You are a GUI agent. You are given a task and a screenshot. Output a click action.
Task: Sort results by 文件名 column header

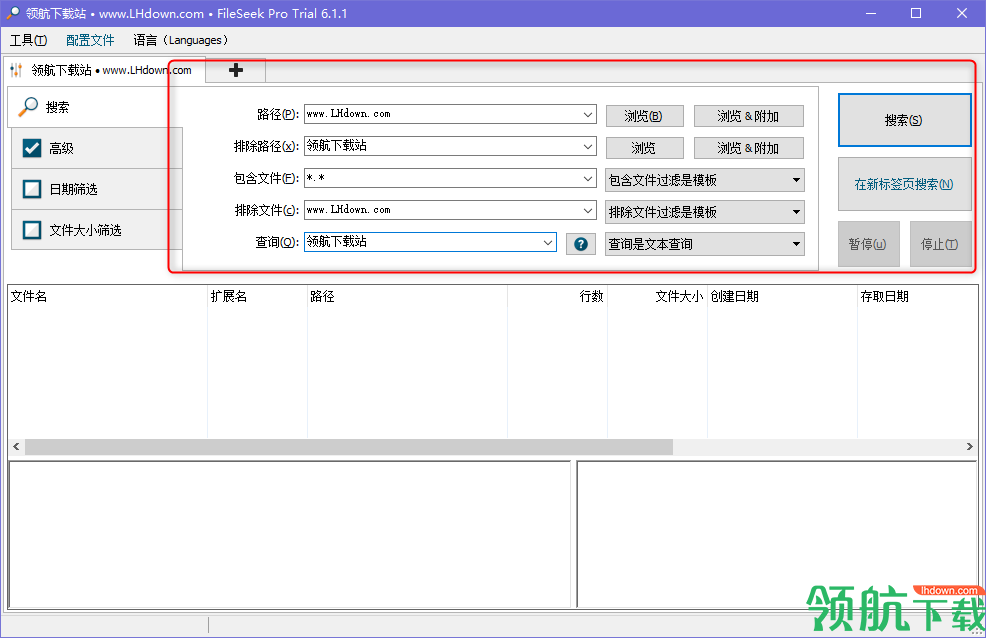[x=108, y=296]
